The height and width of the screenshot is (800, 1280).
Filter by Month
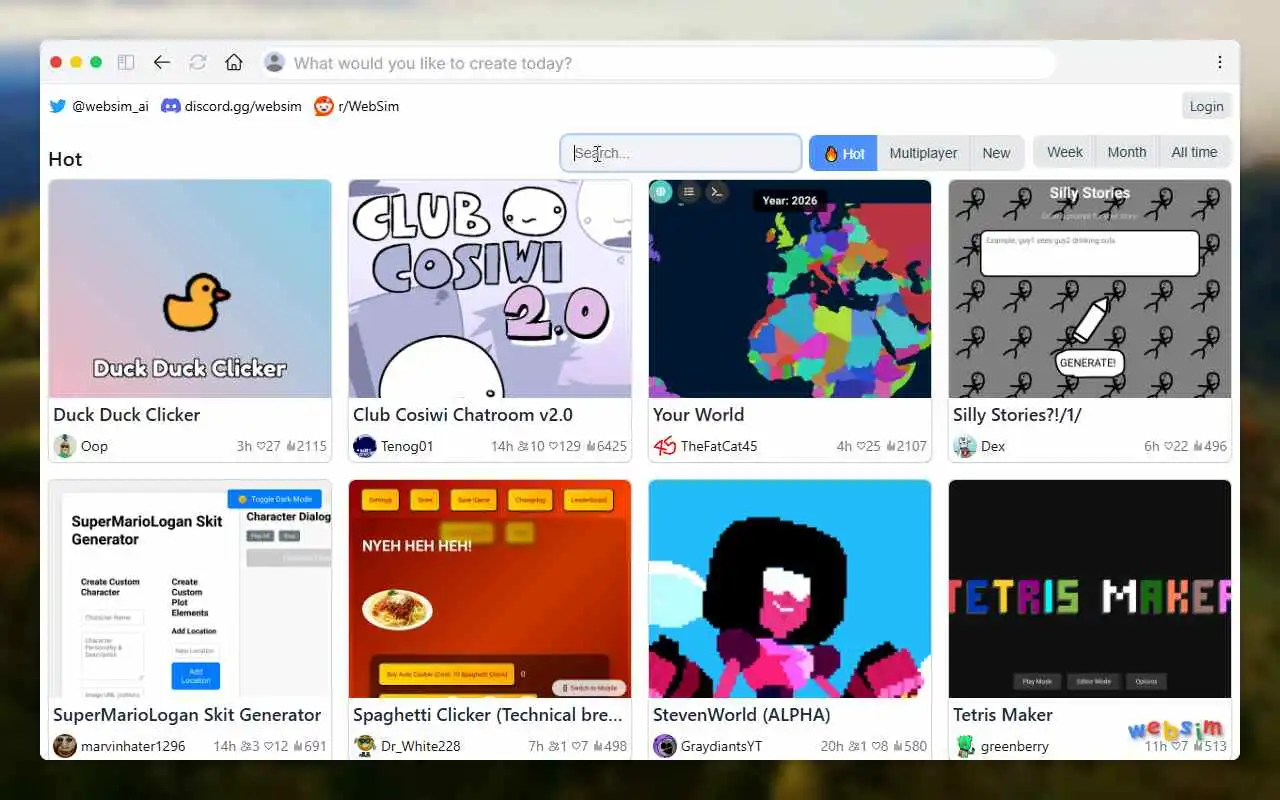click(1126, 152)
